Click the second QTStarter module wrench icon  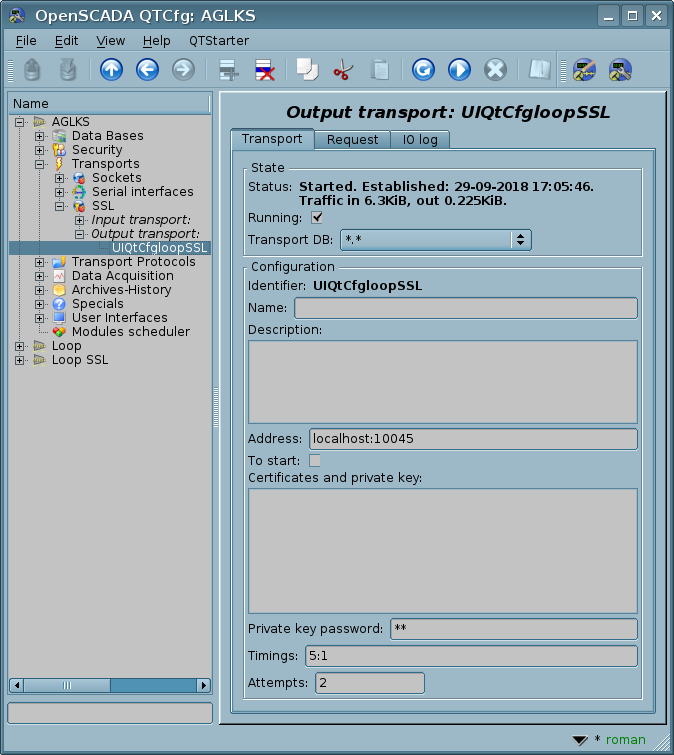(620, 70)
